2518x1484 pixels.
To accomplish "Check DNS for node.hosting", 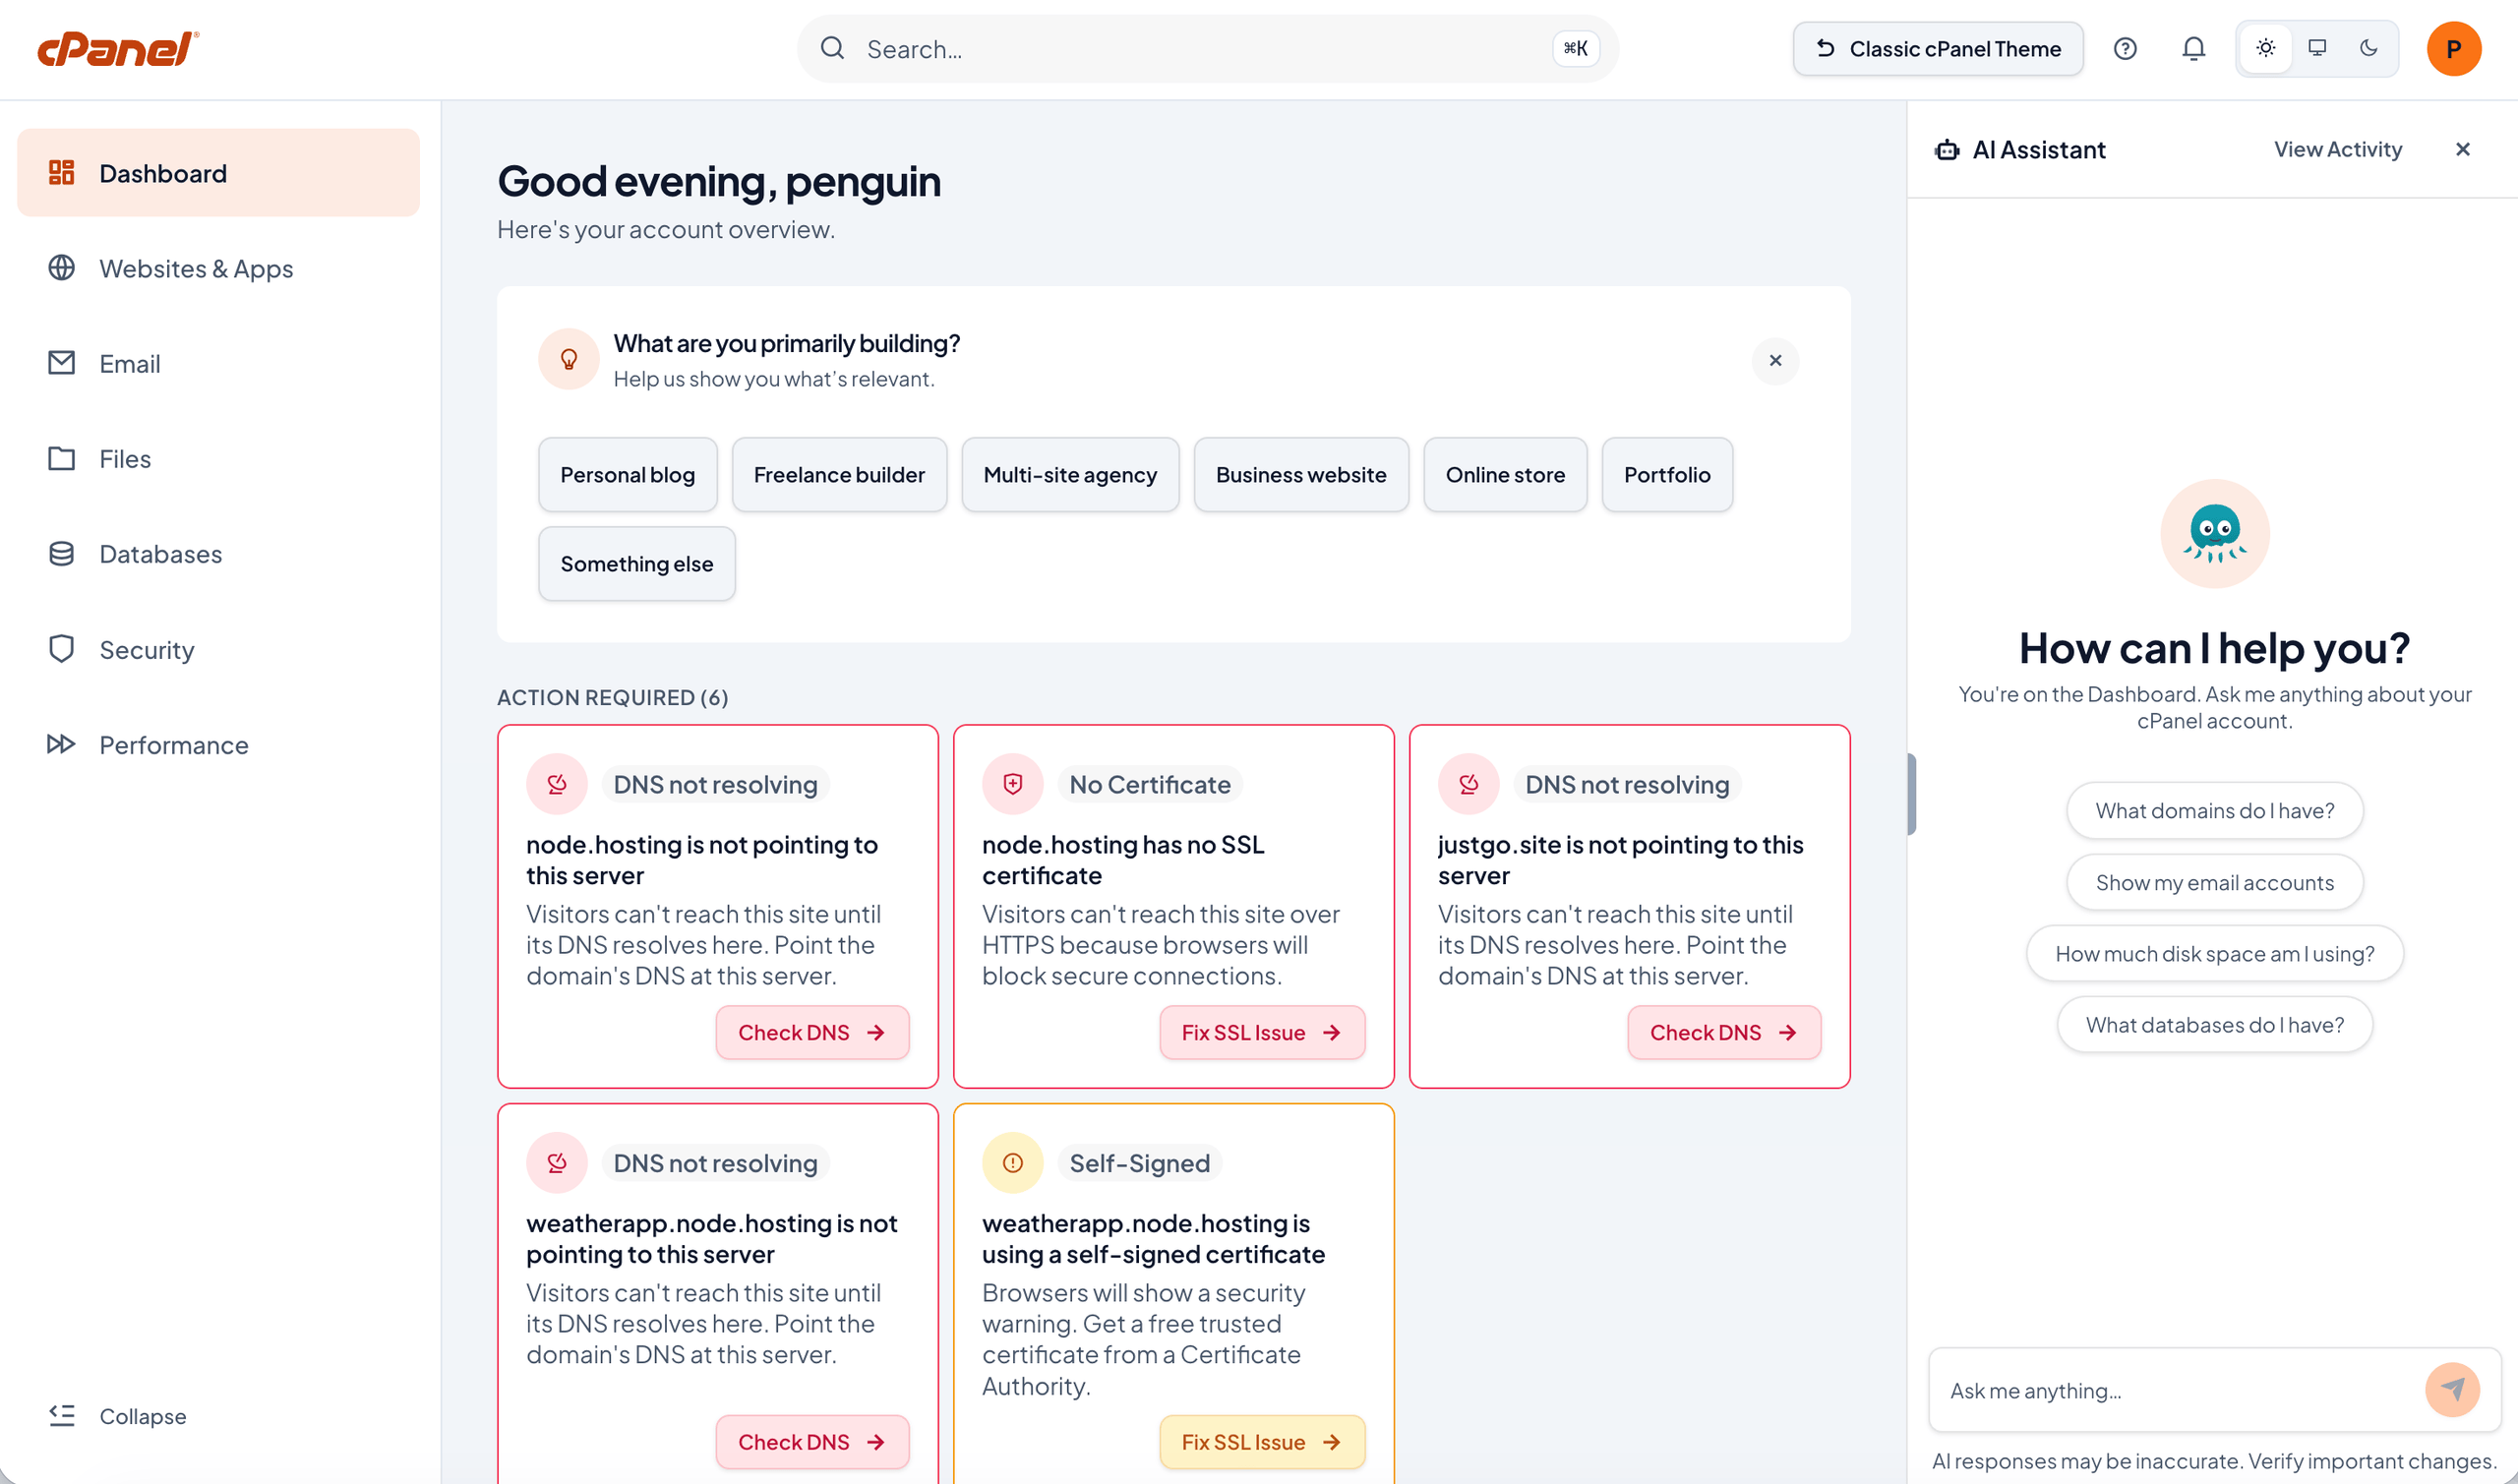I will 812,1032.
